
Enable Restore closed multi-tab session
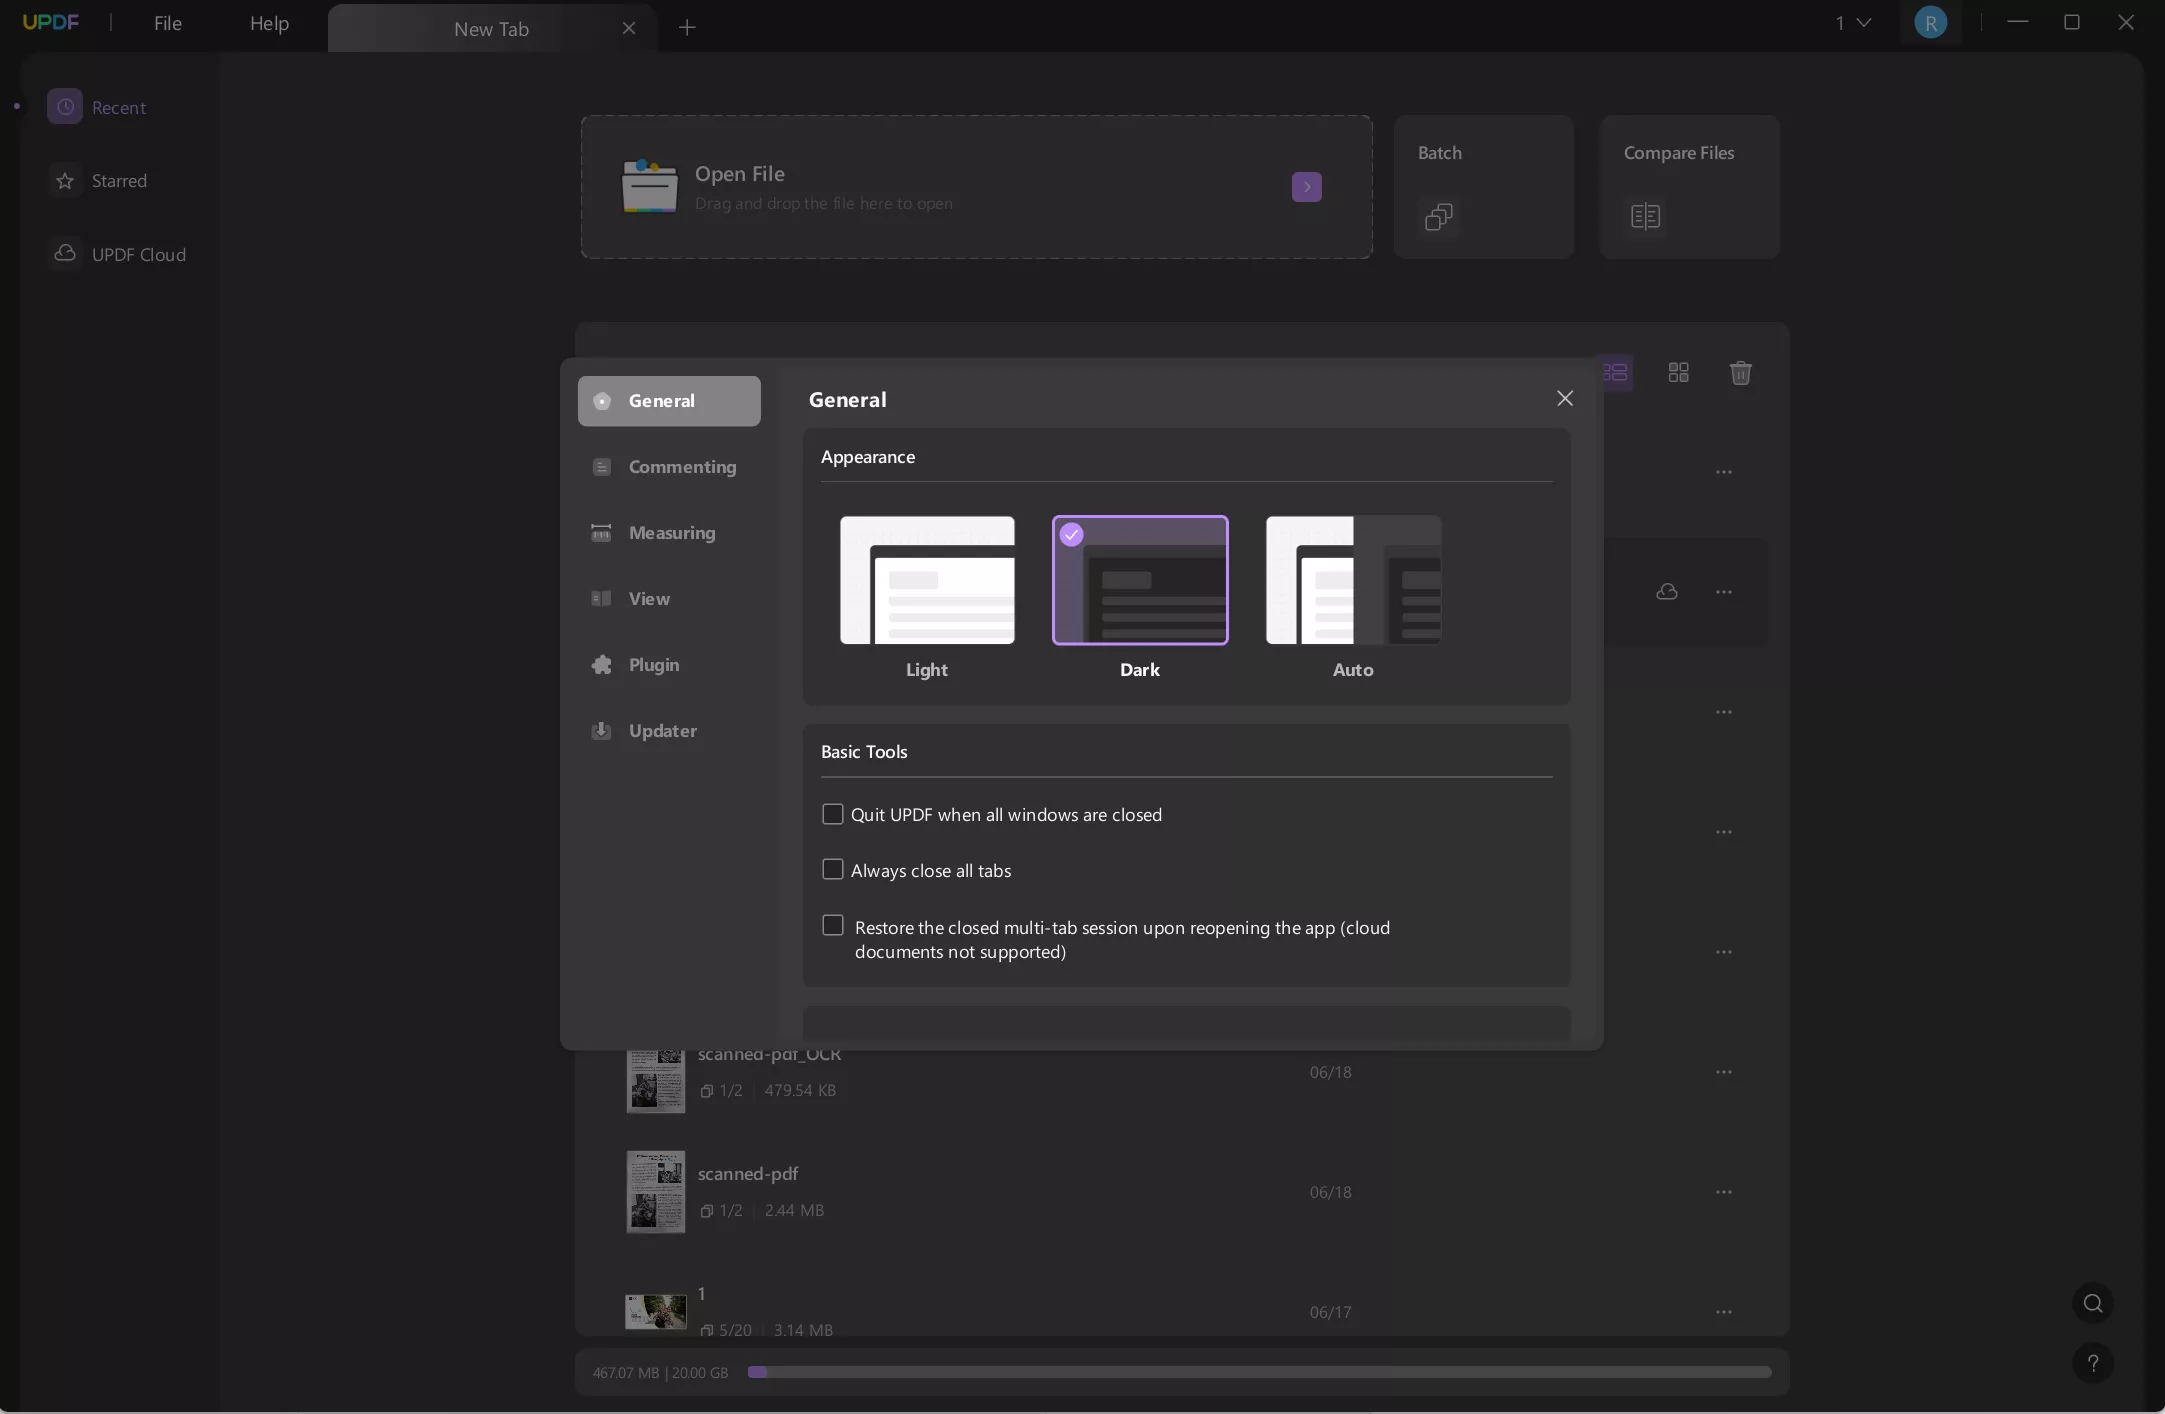(x=832, y=925)
